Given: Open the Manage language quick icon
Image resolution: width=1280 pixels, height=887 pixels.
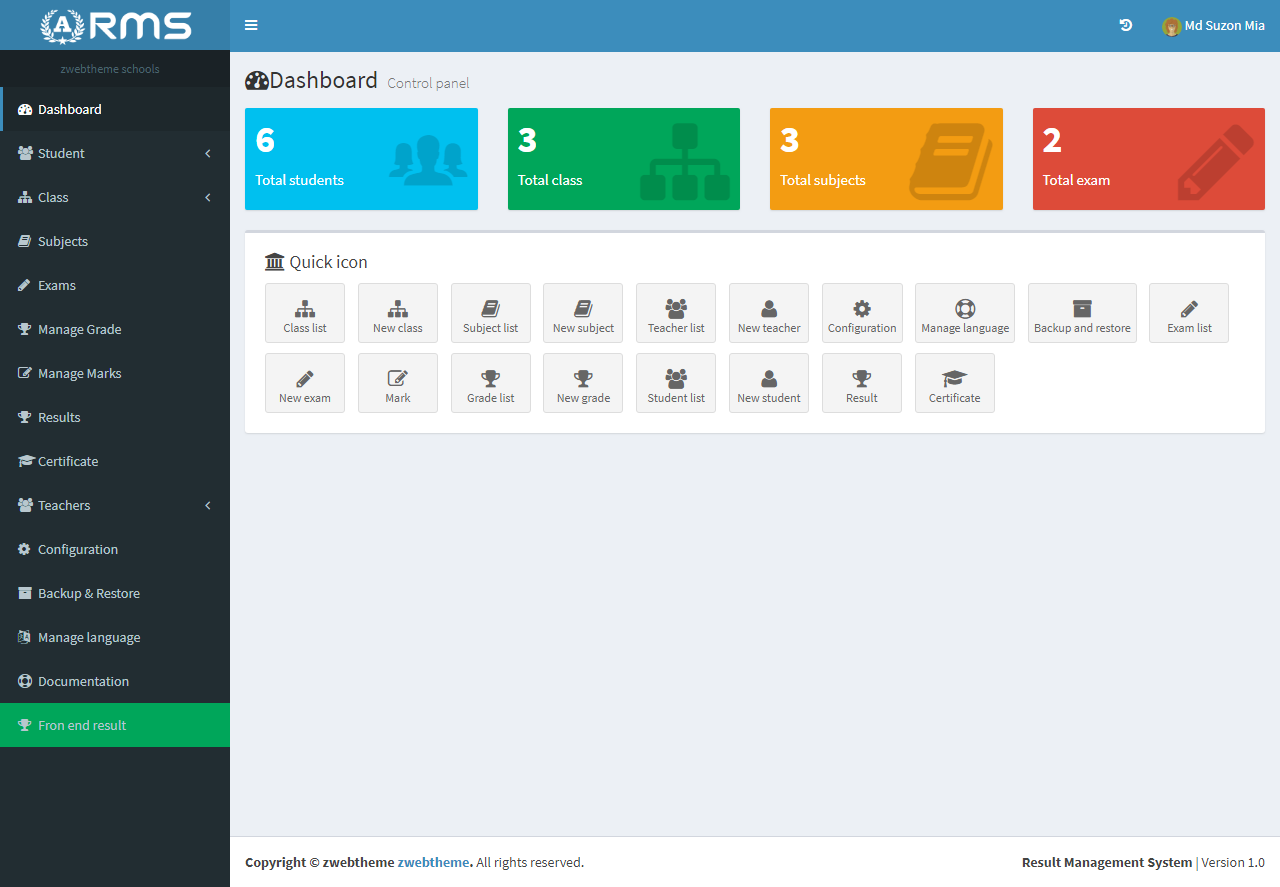Looking at the screenshot, I should [x=964, y=312].
